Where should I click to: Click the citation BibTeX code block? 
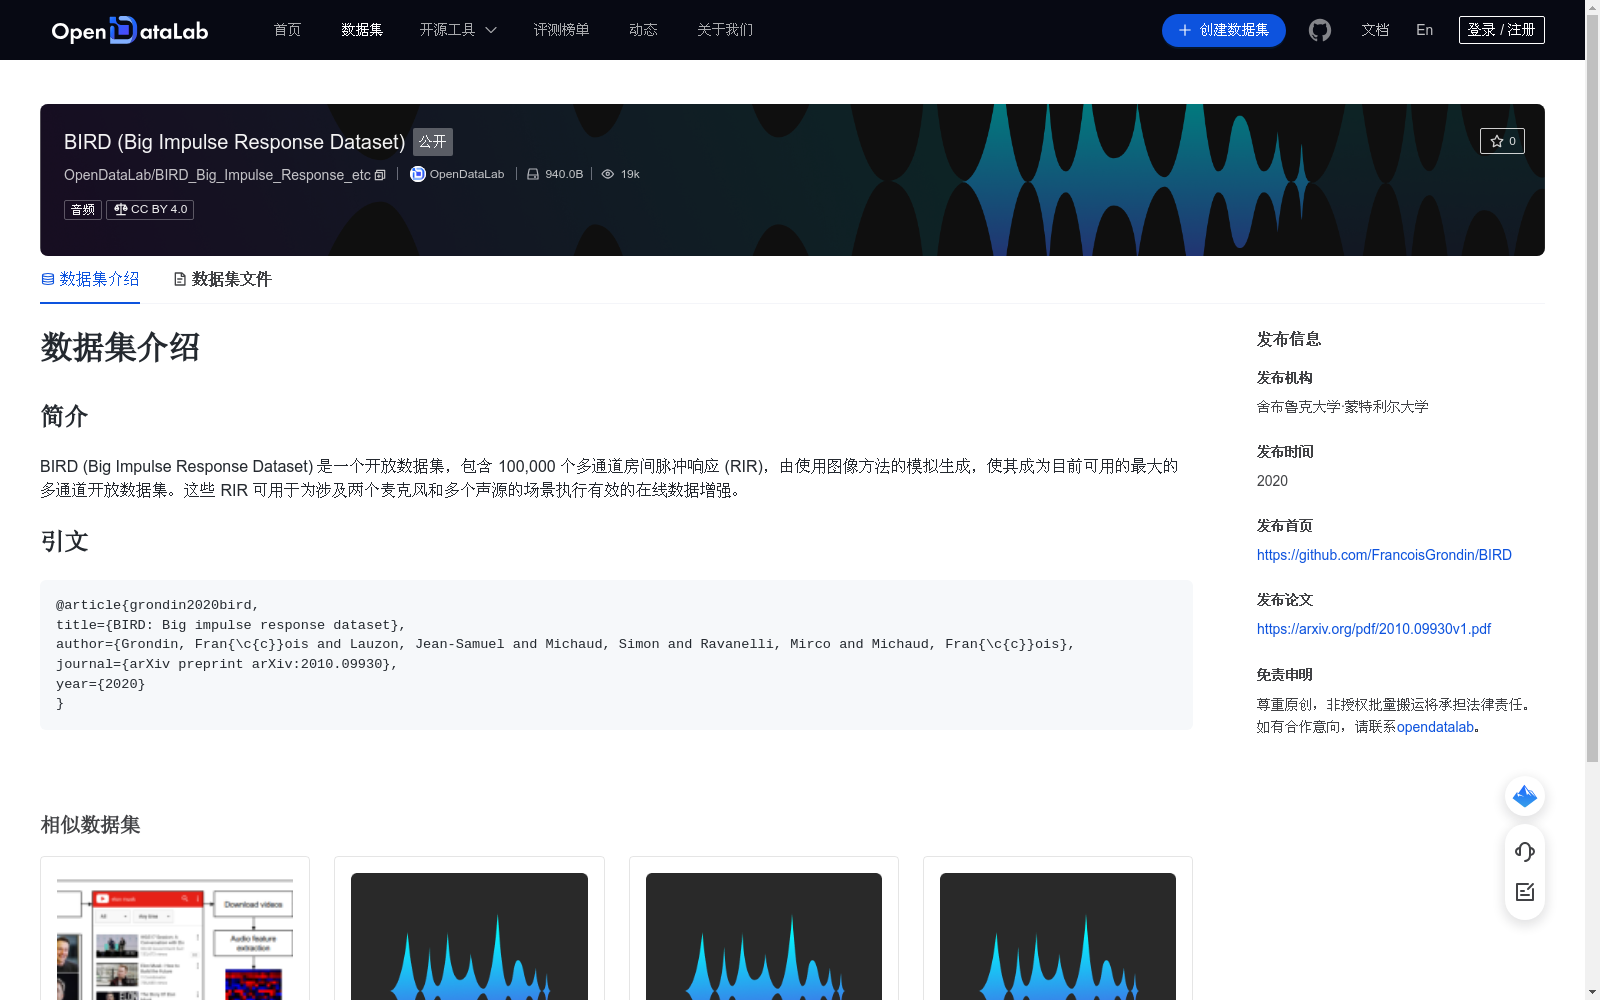coord(616,655)
